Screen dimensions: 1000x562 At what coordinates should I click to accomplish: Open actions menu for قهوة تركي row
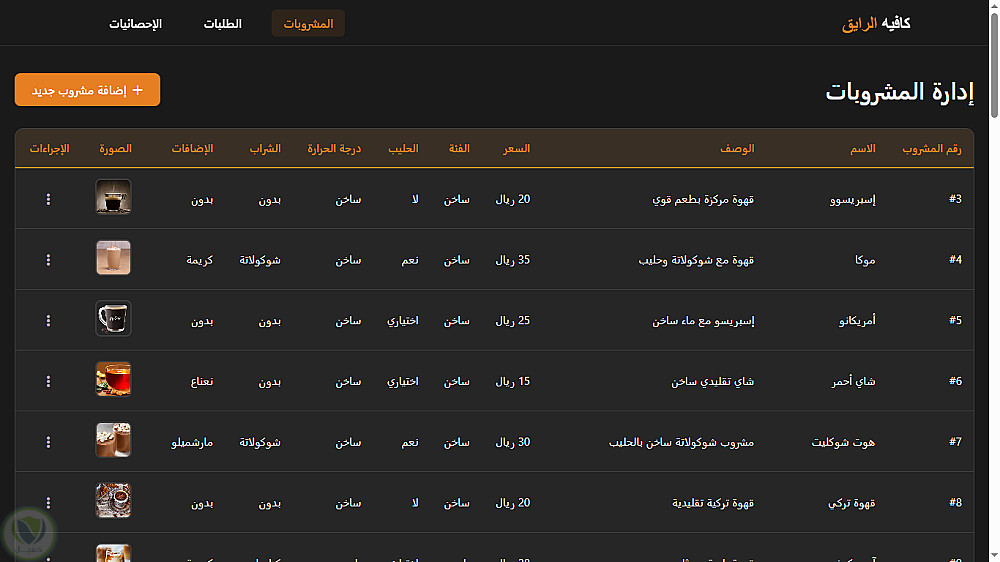coord(48,503)
